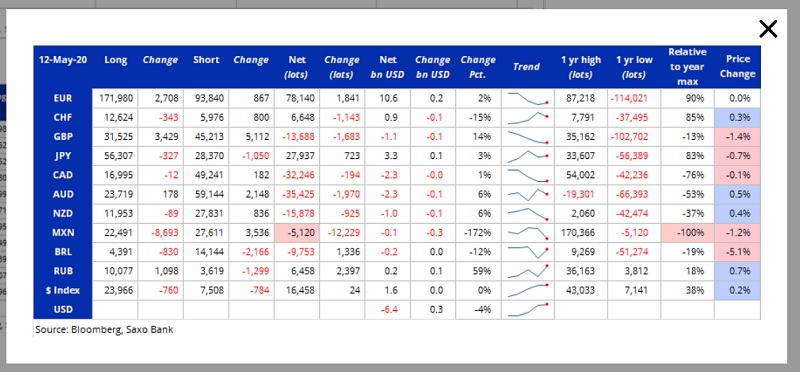Click the CAD row label
Viewport: 800px width, 372px height.
63,175
